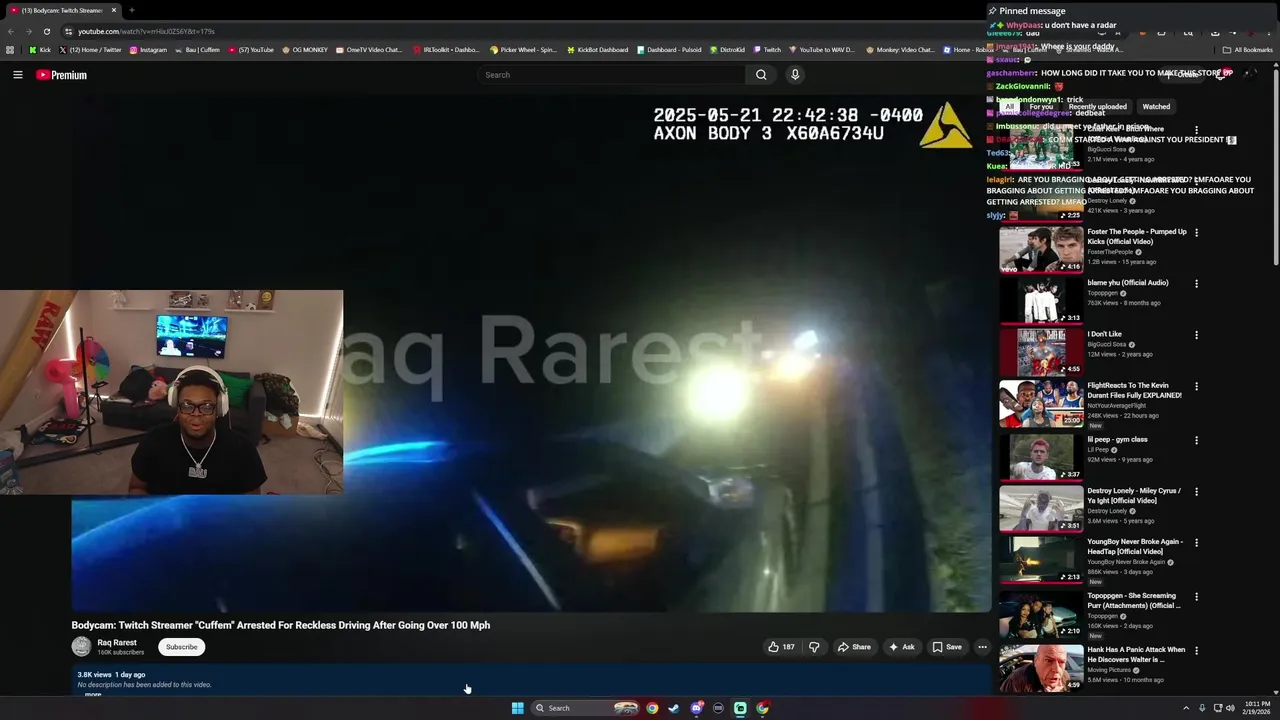The width and height of the screenshot is (1280, 720).
Task: Click the Ask button
Action: pyautogui.click(x=901, y=647)
